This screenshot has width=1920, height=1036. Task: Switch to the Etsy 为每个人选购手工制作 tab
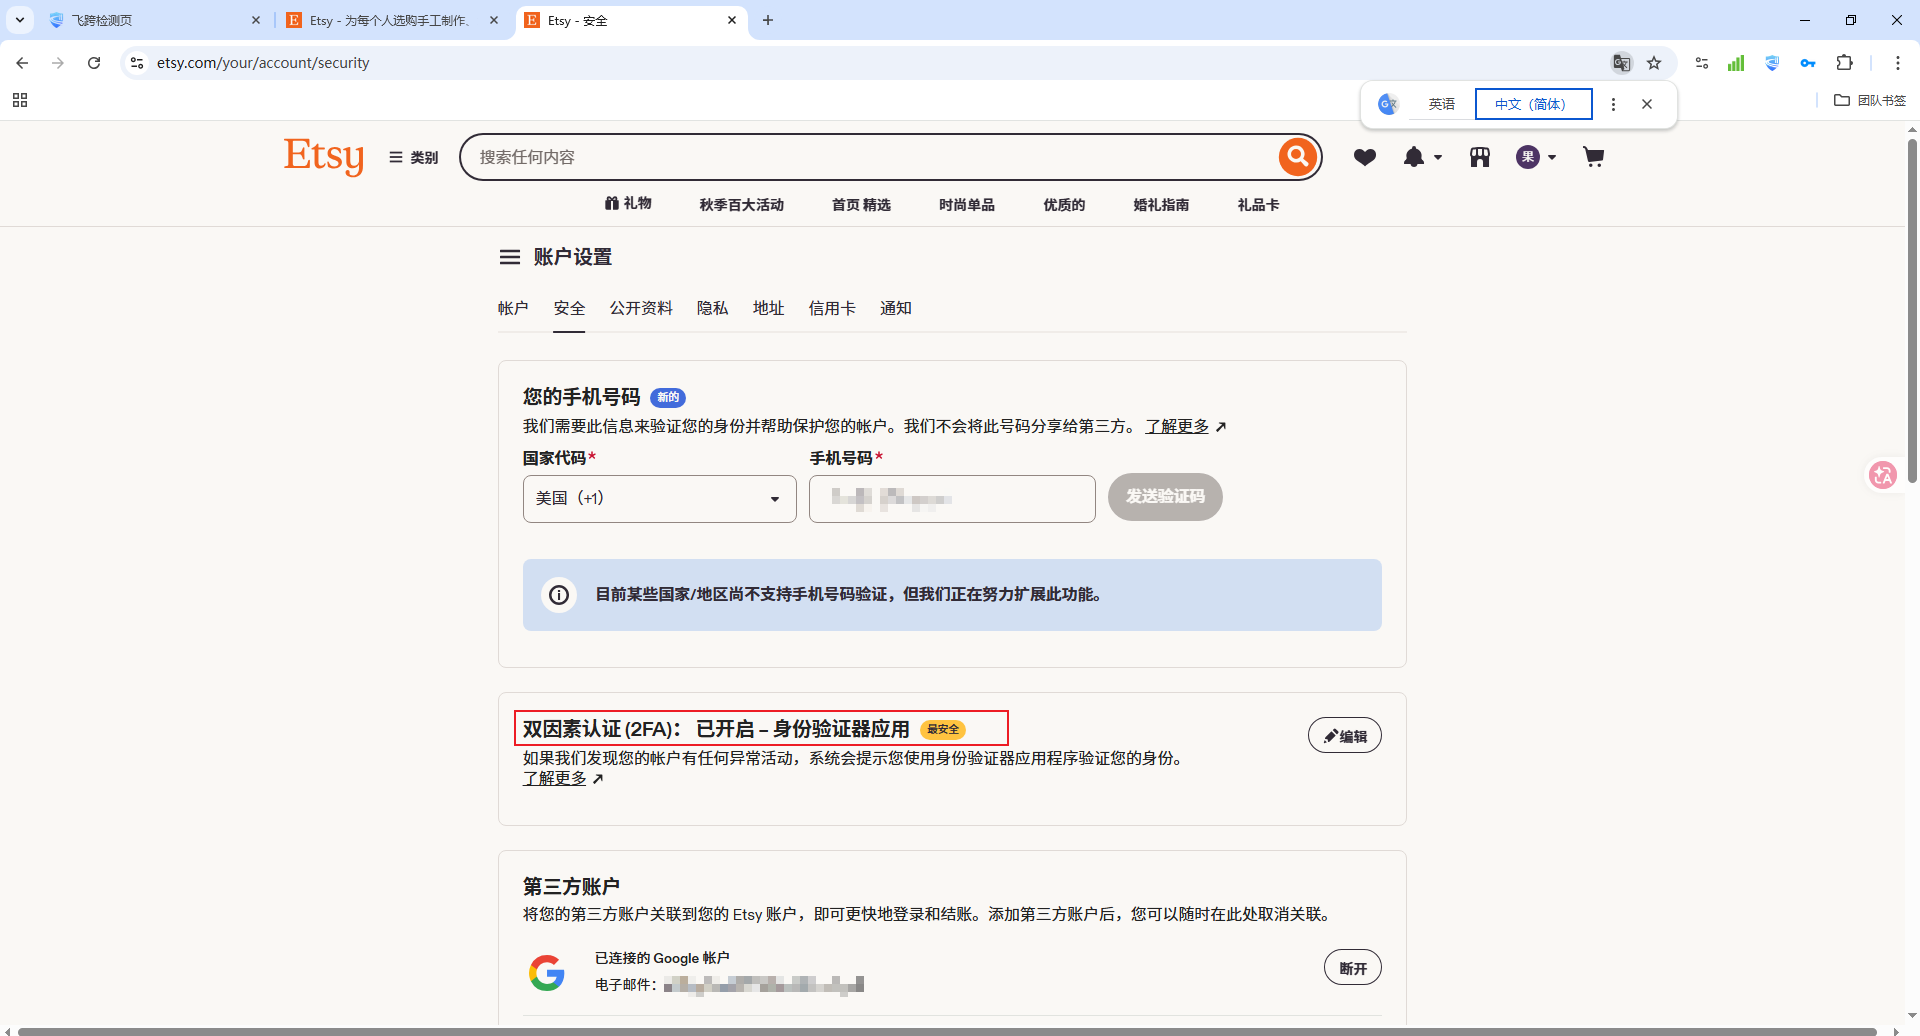(390, 20)
